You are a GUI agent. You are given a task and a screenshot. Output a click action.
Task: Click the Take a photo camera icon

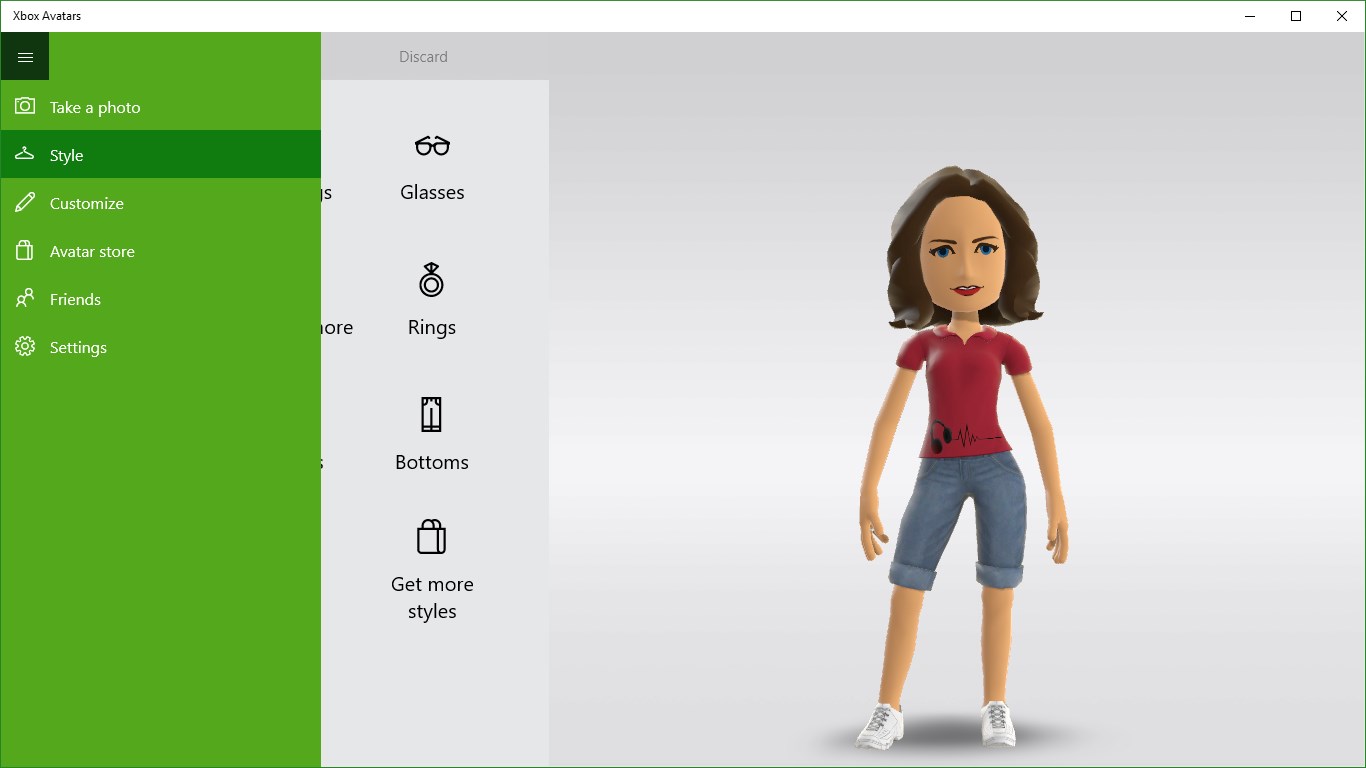(x=22, y=107)
